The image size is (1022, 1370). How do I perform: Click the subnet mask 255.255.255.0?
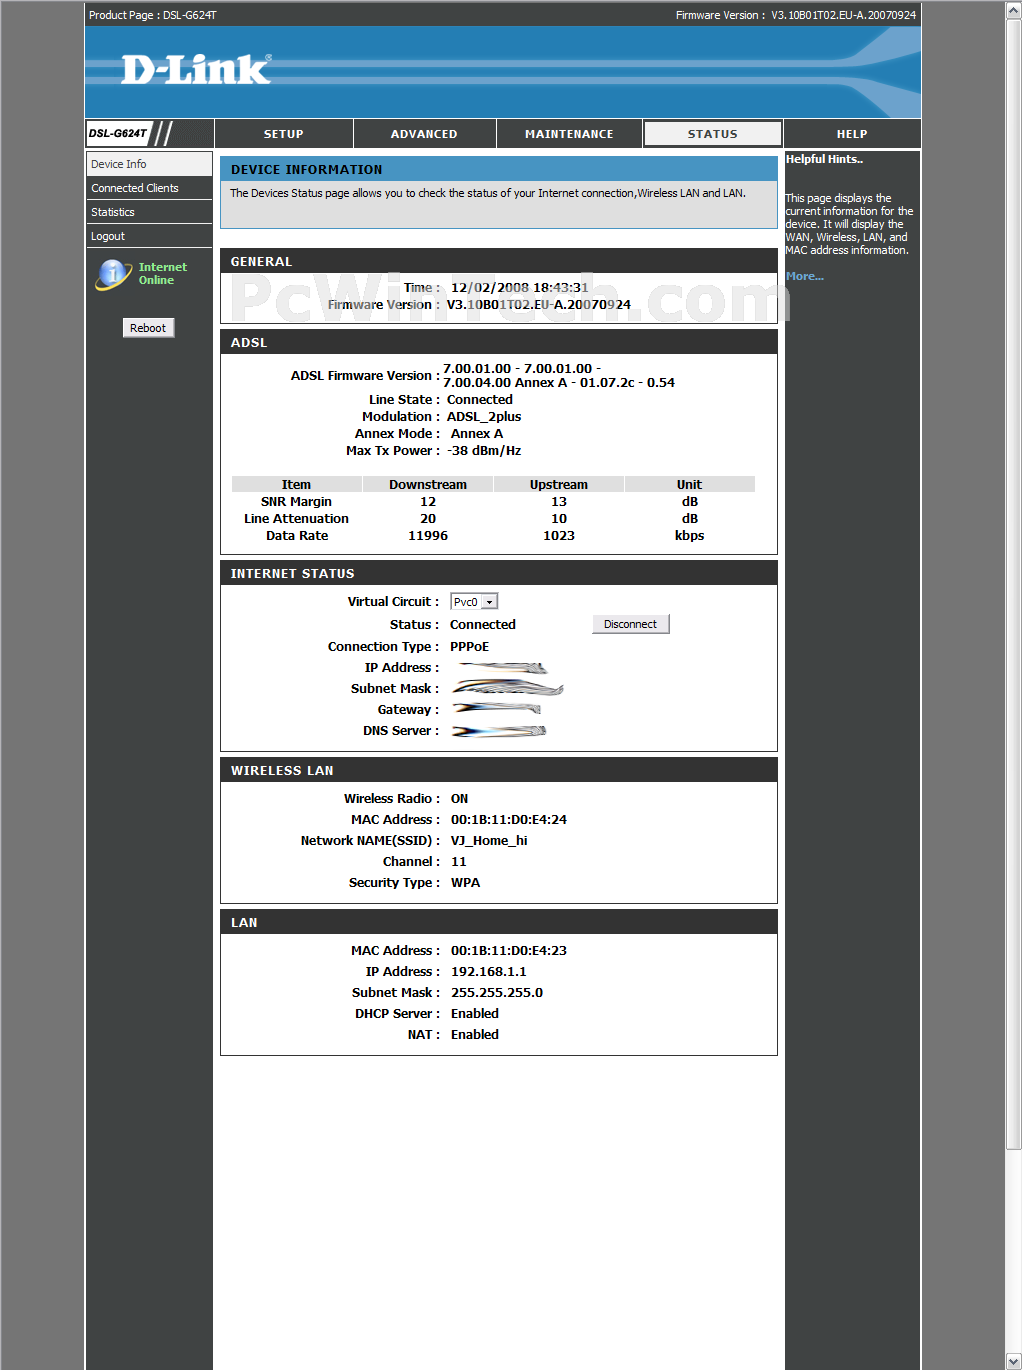pyautogui.click(x=497, y=993)
